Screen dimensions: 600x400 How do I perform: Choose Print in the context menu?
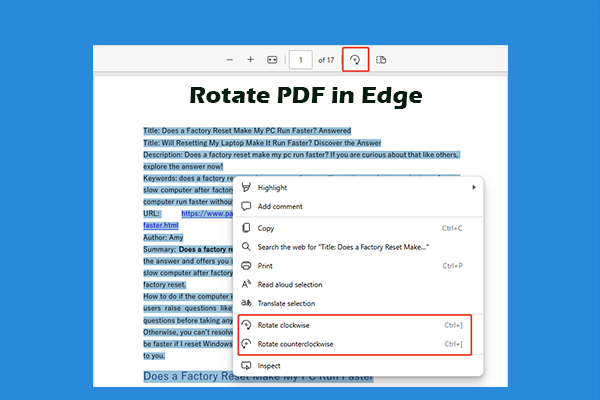pos(358,266)
